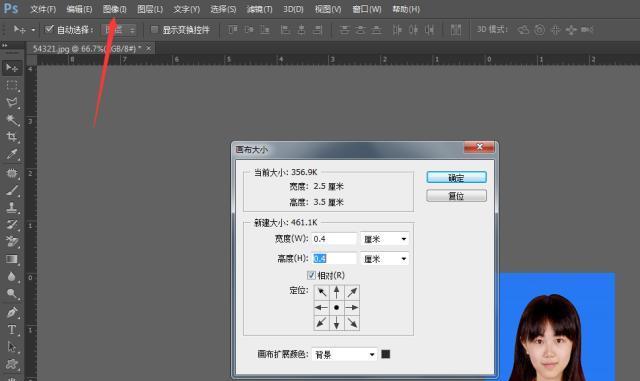Set anchor to bottom-left arrow

pos(322,323)
